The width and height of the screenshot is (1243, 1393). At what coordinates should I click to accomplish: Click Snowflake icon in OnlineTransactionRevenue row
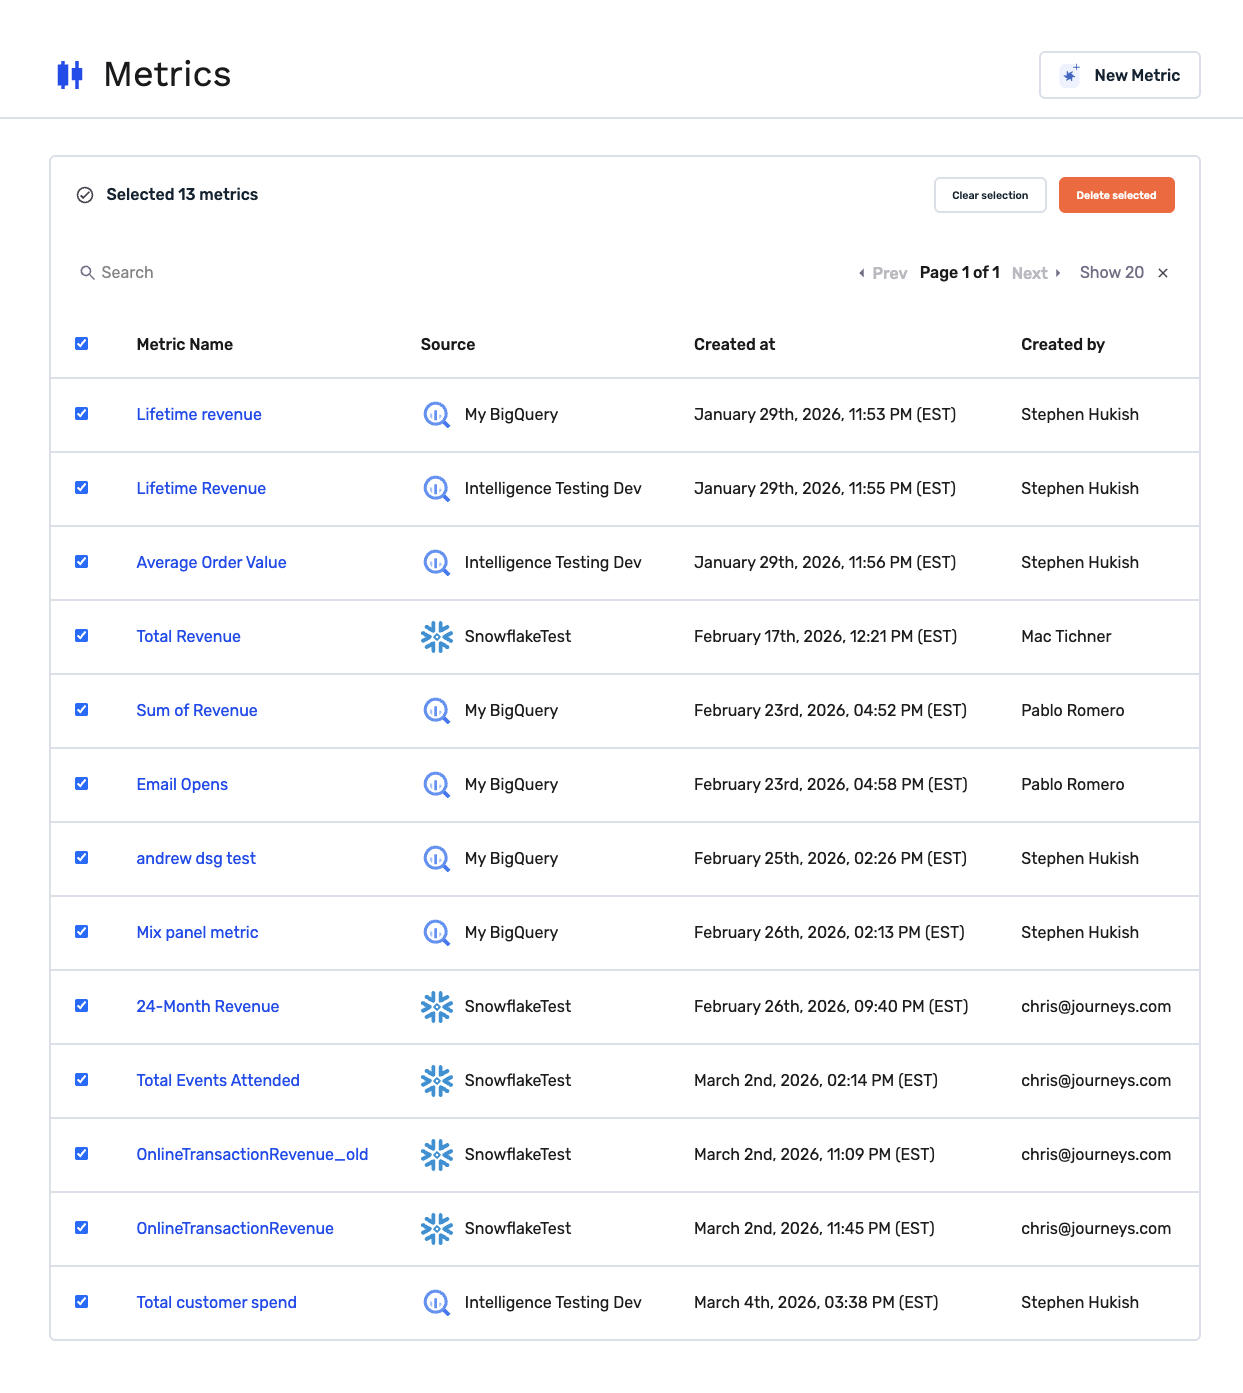coord(437,1229)
